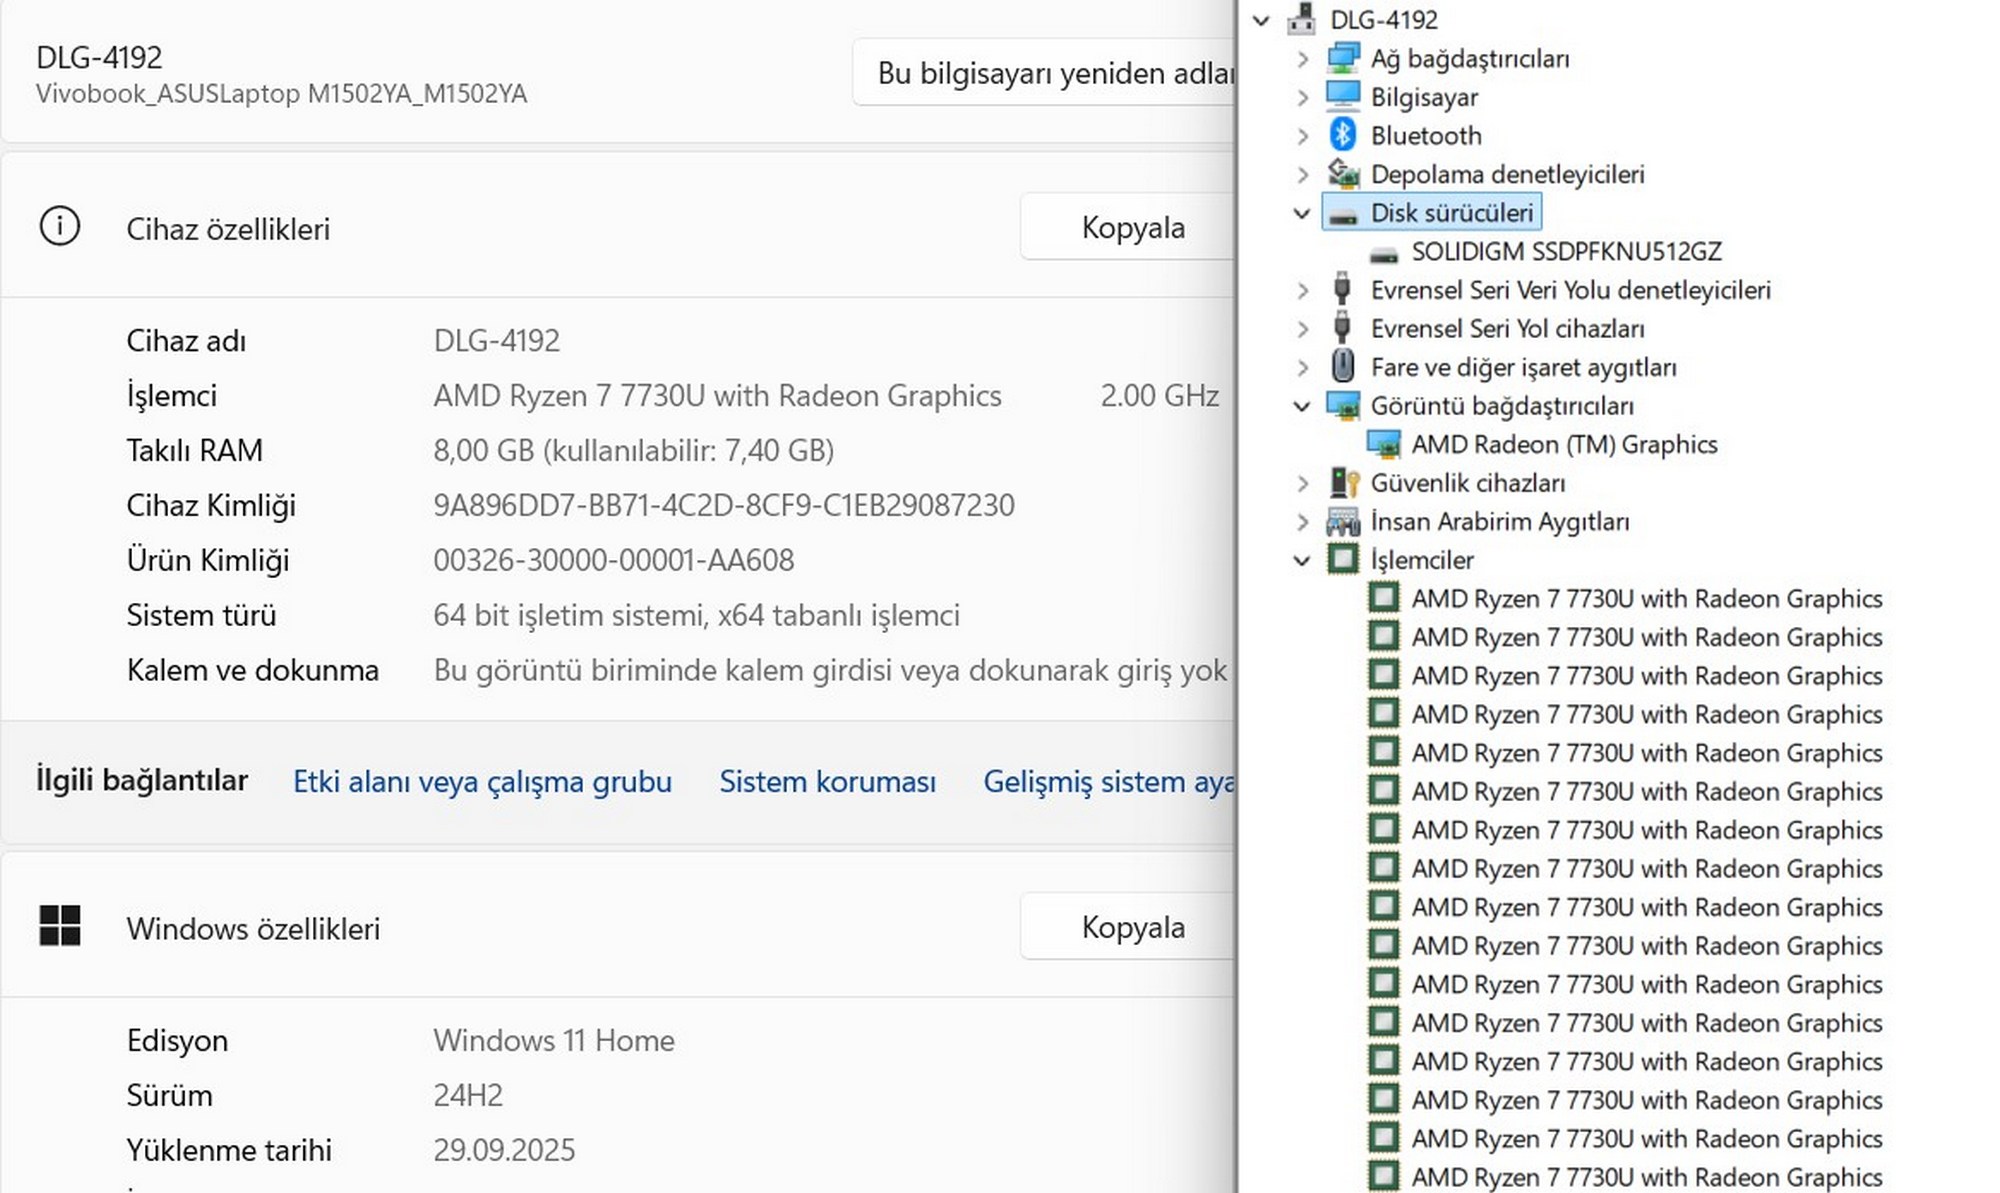Collapse the root DLG-4192 tree node
Screen dimensions: 2000x1193
click(x=1261, y=20)
